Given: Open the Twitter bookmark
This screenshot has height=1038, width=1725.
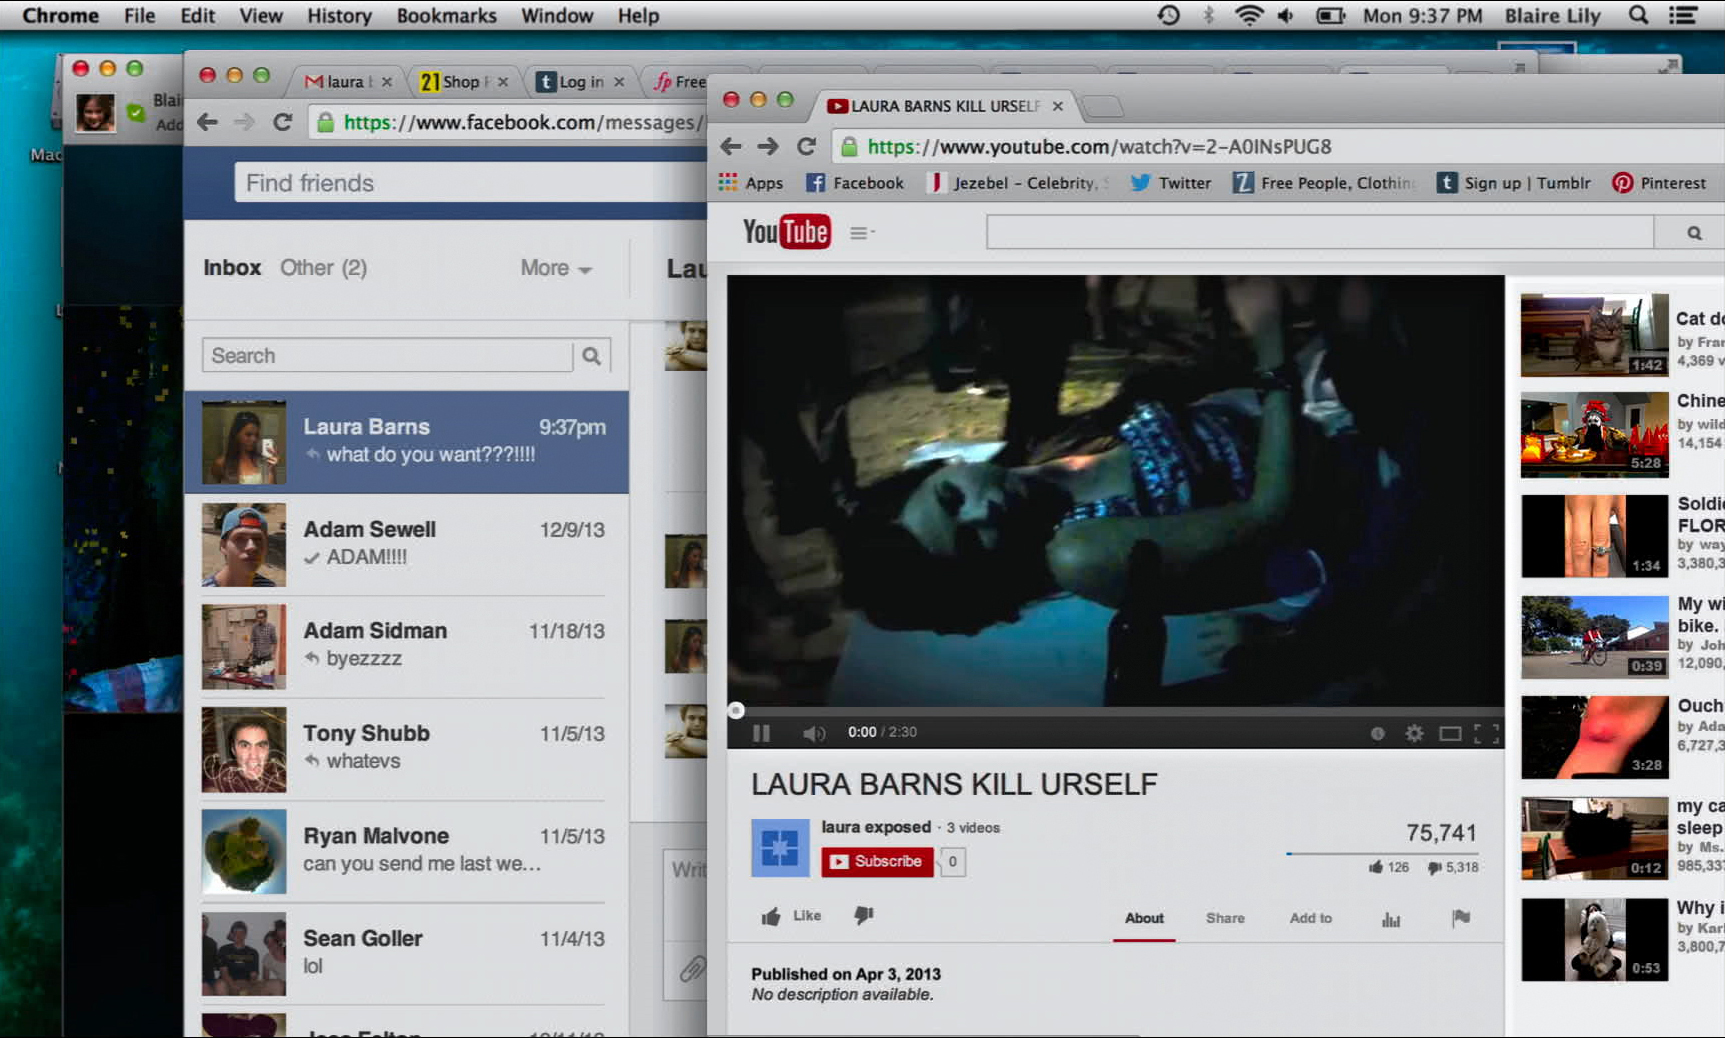Looking at the screenshot, I should [1170, 183].
